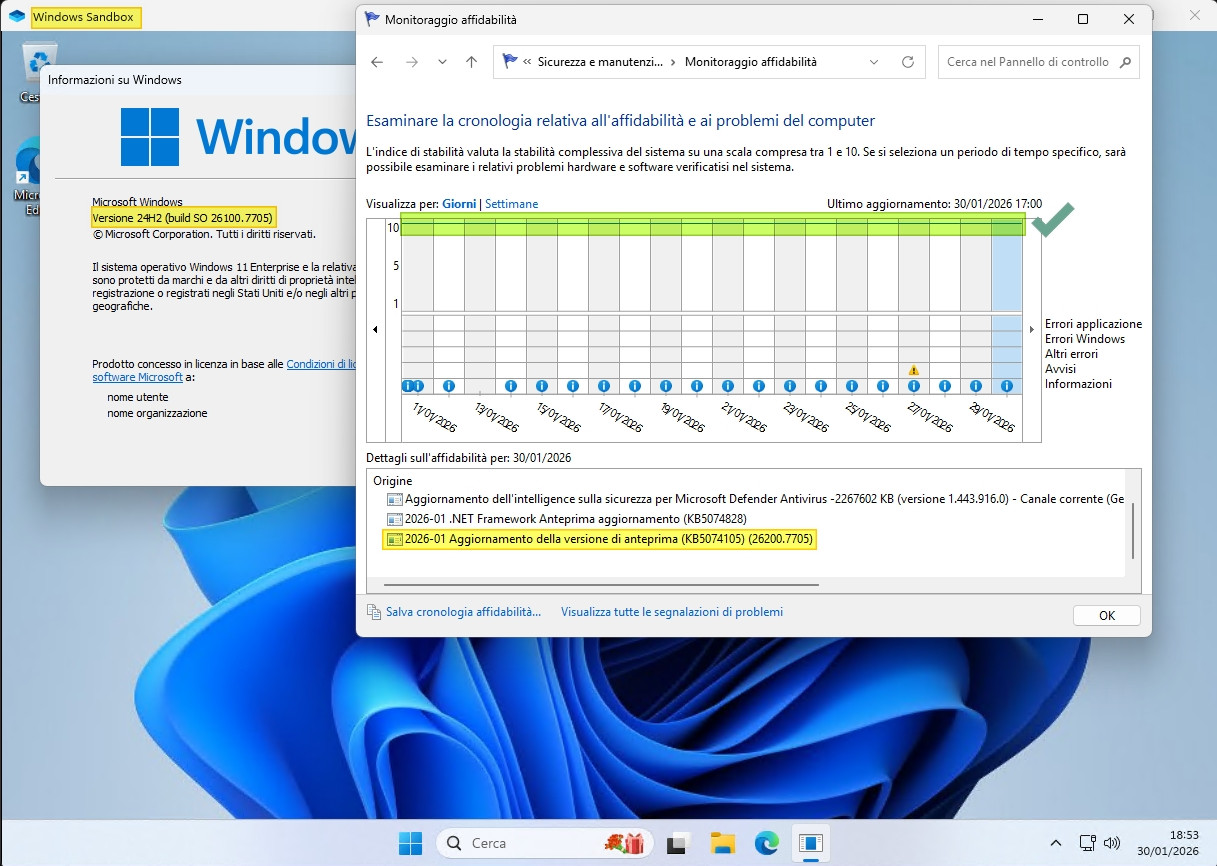Open the recent locations dropdown arrow

pyautogui.click(x=442, y=62)
